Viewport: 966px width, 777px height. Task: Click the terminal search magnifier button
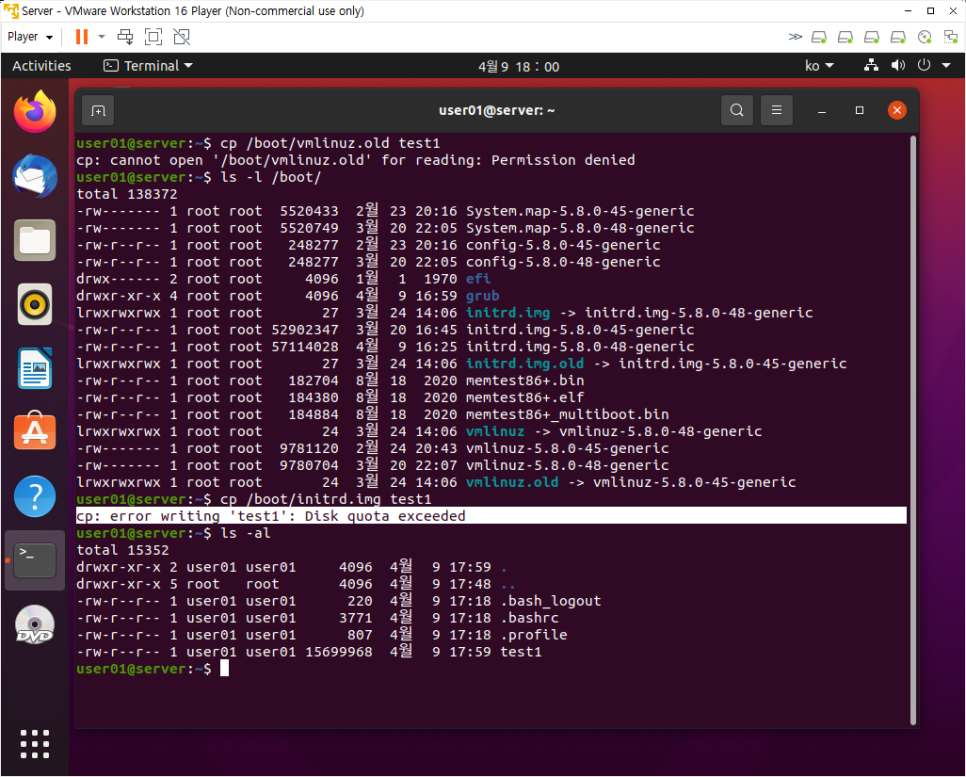pos(737,110)
